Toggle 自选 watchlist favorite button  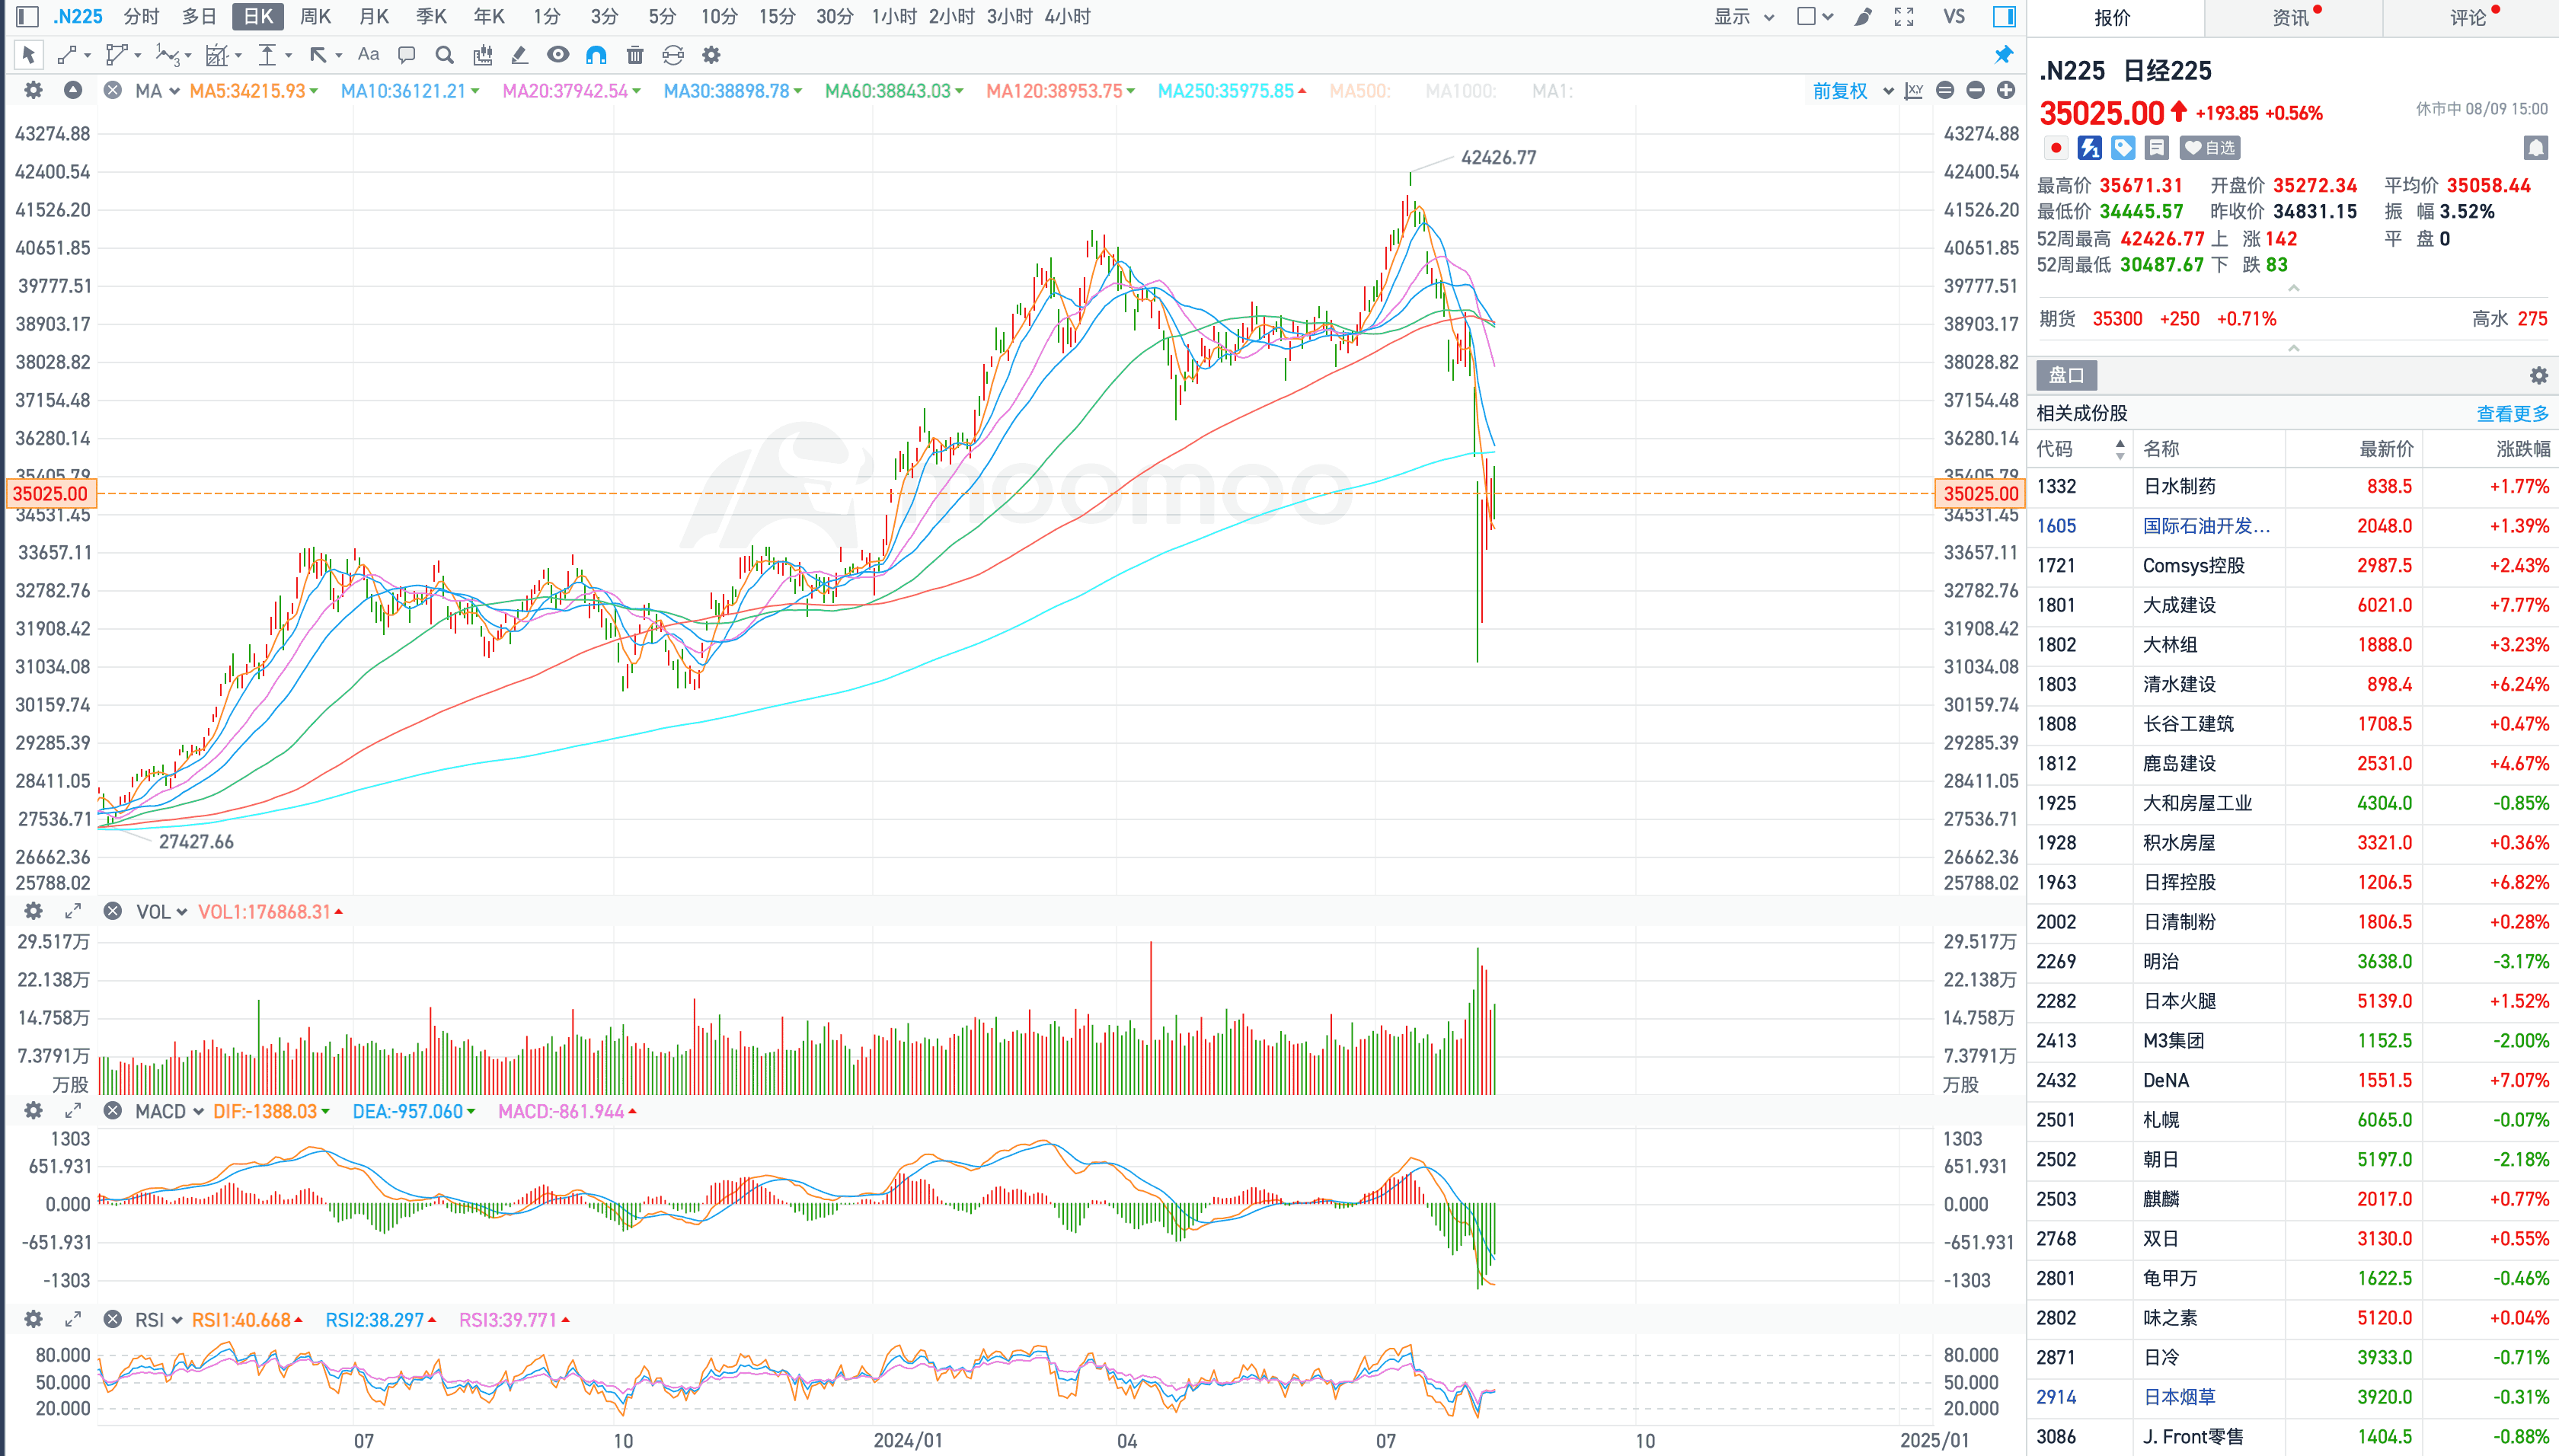[x=2210, y=148]
